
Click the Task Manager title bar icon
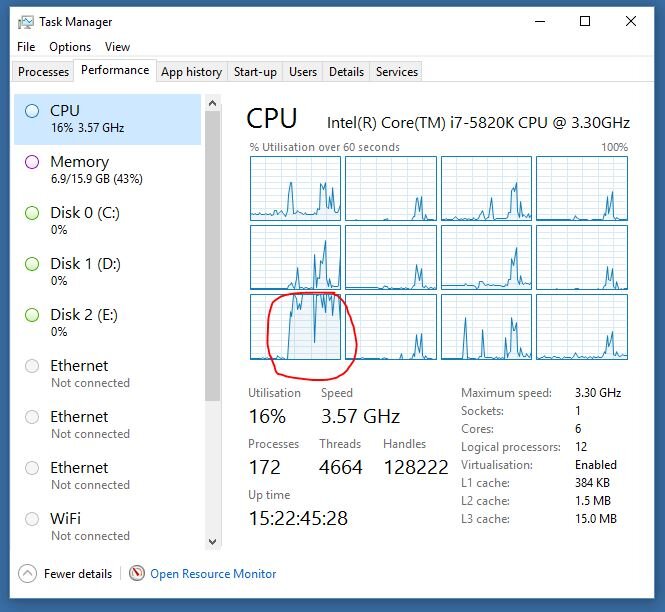(x=25, y=22)
